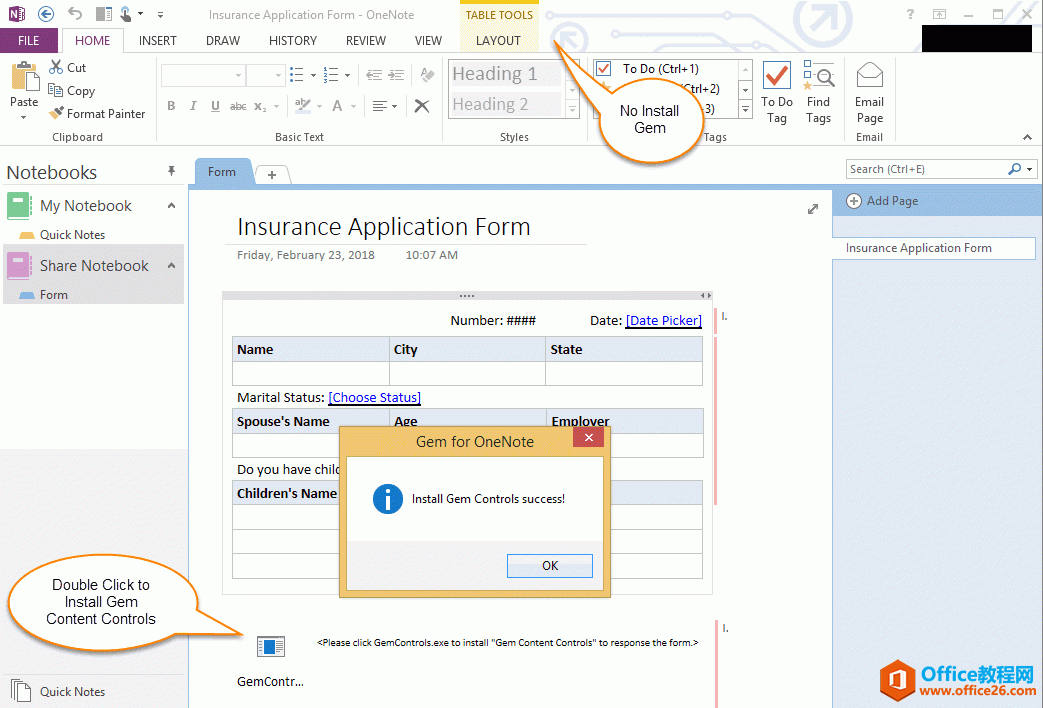Click the [Date Picker] link
The image size is (1043, 708).
click(664, 321)
